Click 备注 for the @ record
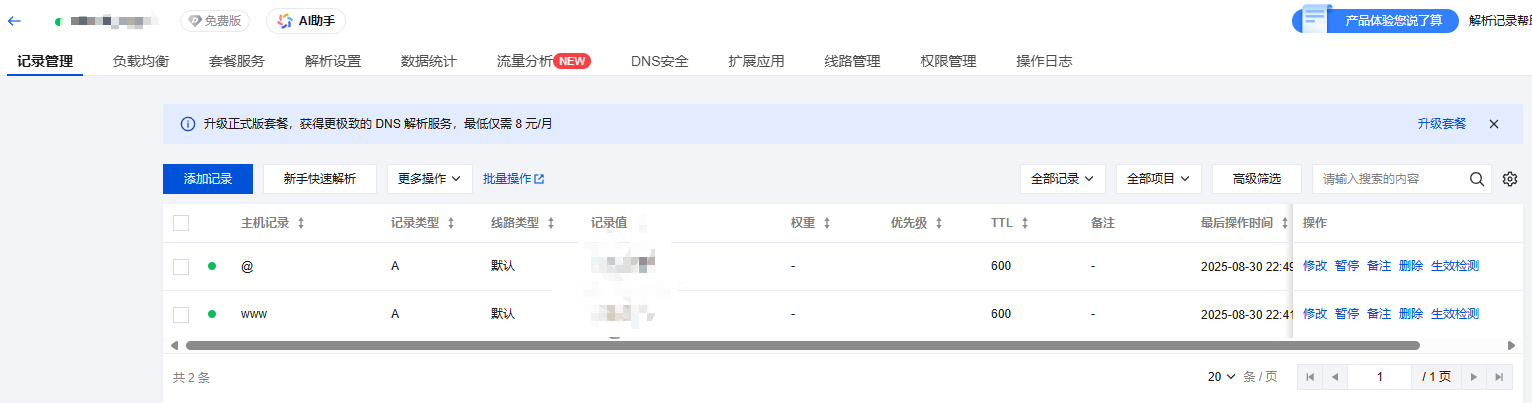Image resolution: width=1532 pixels, height=403 pixels. tap(1379, 266)
